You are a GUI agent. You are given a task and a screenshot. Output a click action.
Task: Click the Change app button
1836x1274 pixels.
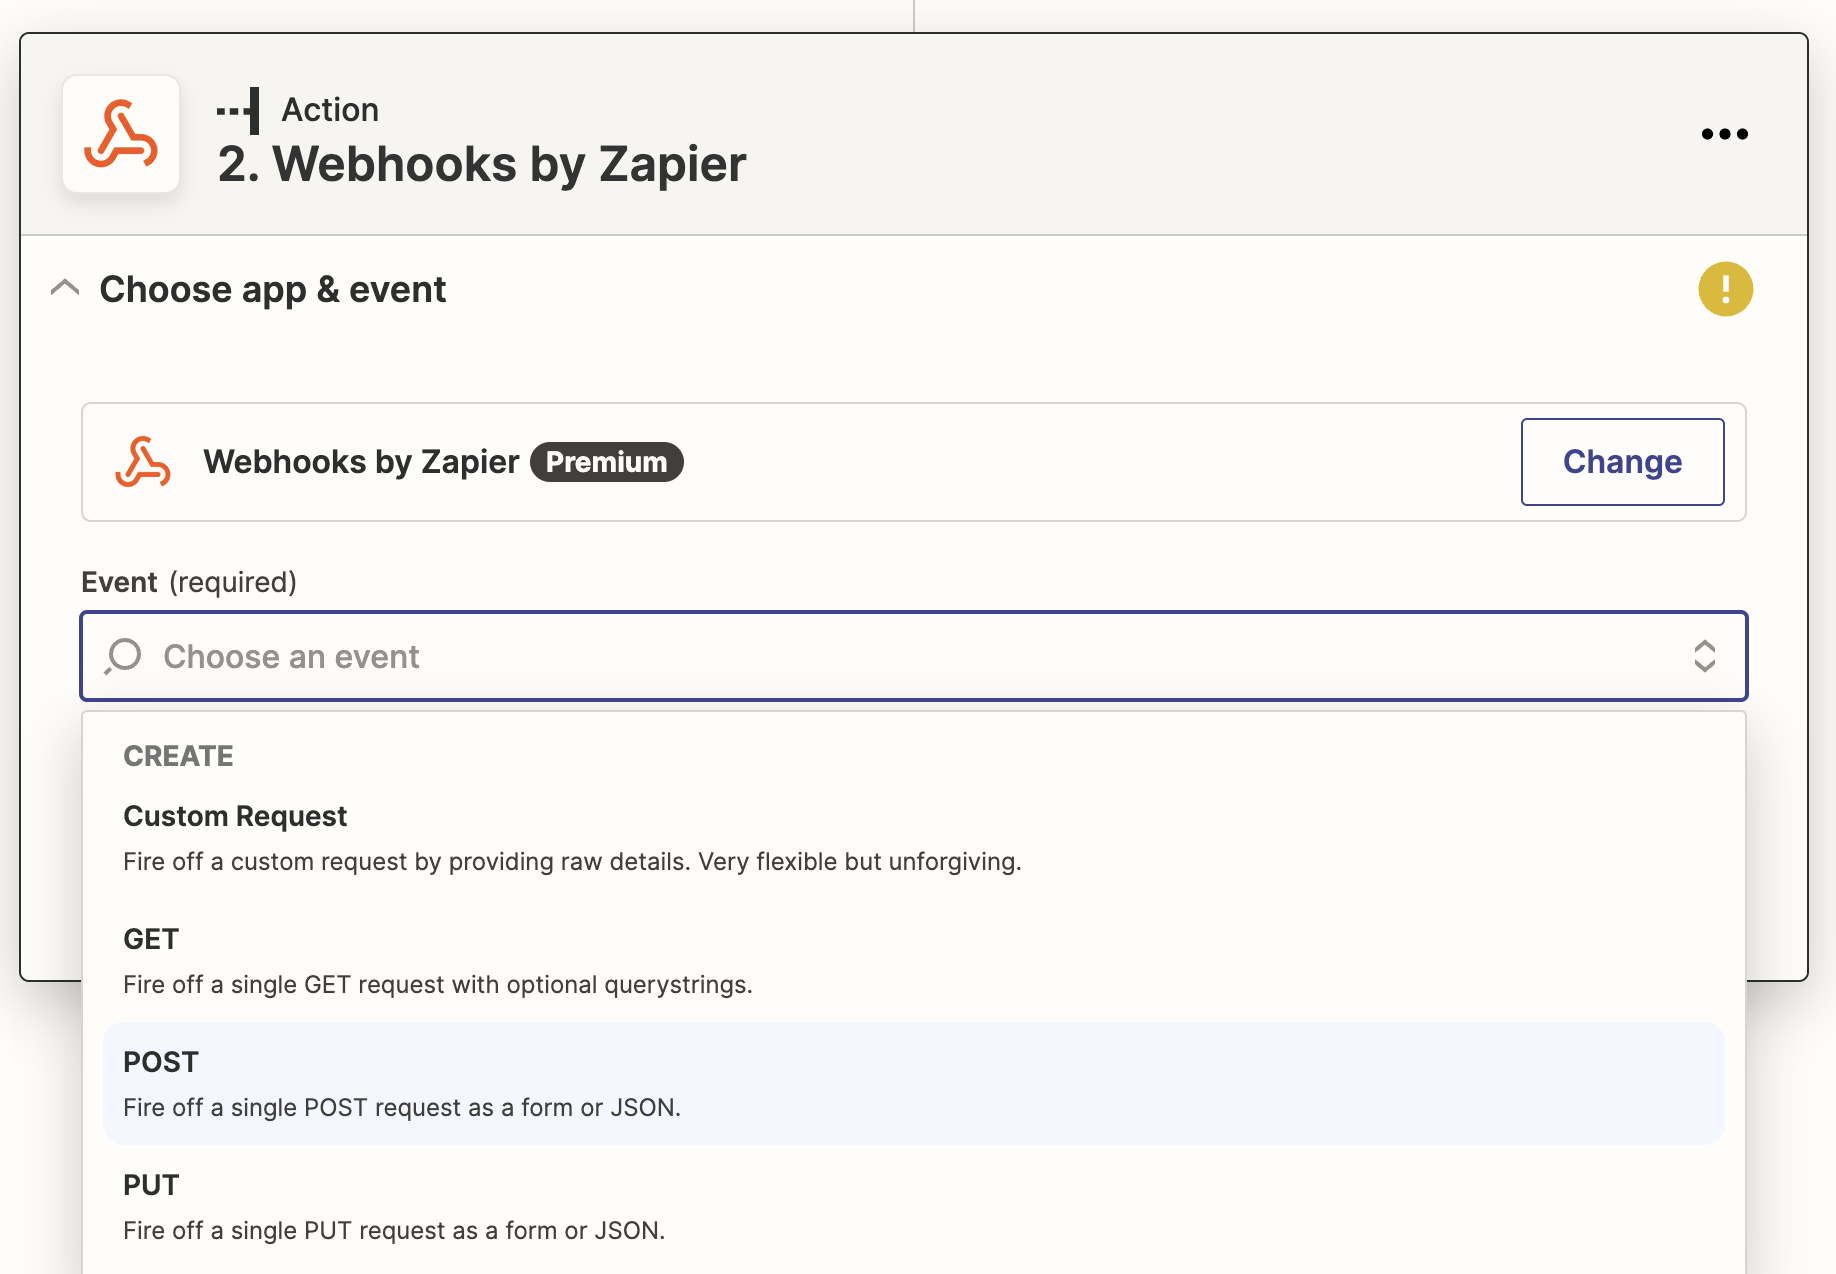click(x=1622, y=462)
